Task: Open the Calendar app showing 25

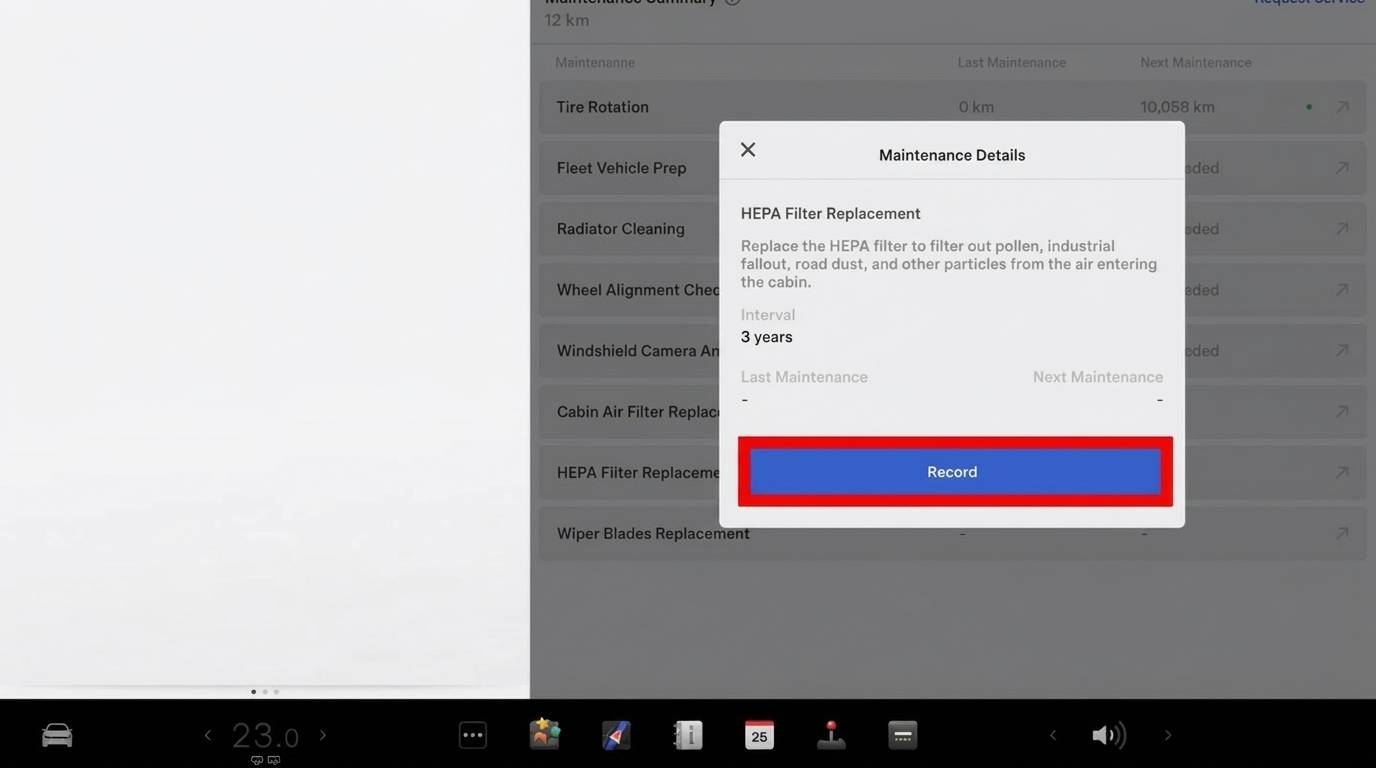Action: [x=759, y=735]
